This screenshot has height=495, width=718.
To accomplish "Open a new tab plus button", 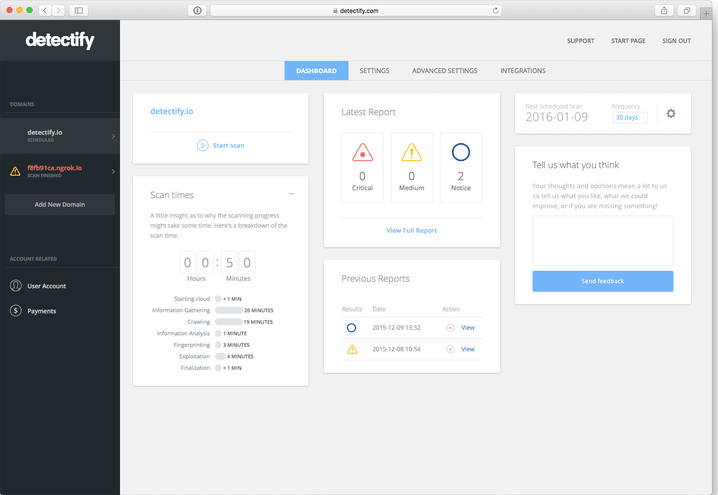I will point(706,13).
